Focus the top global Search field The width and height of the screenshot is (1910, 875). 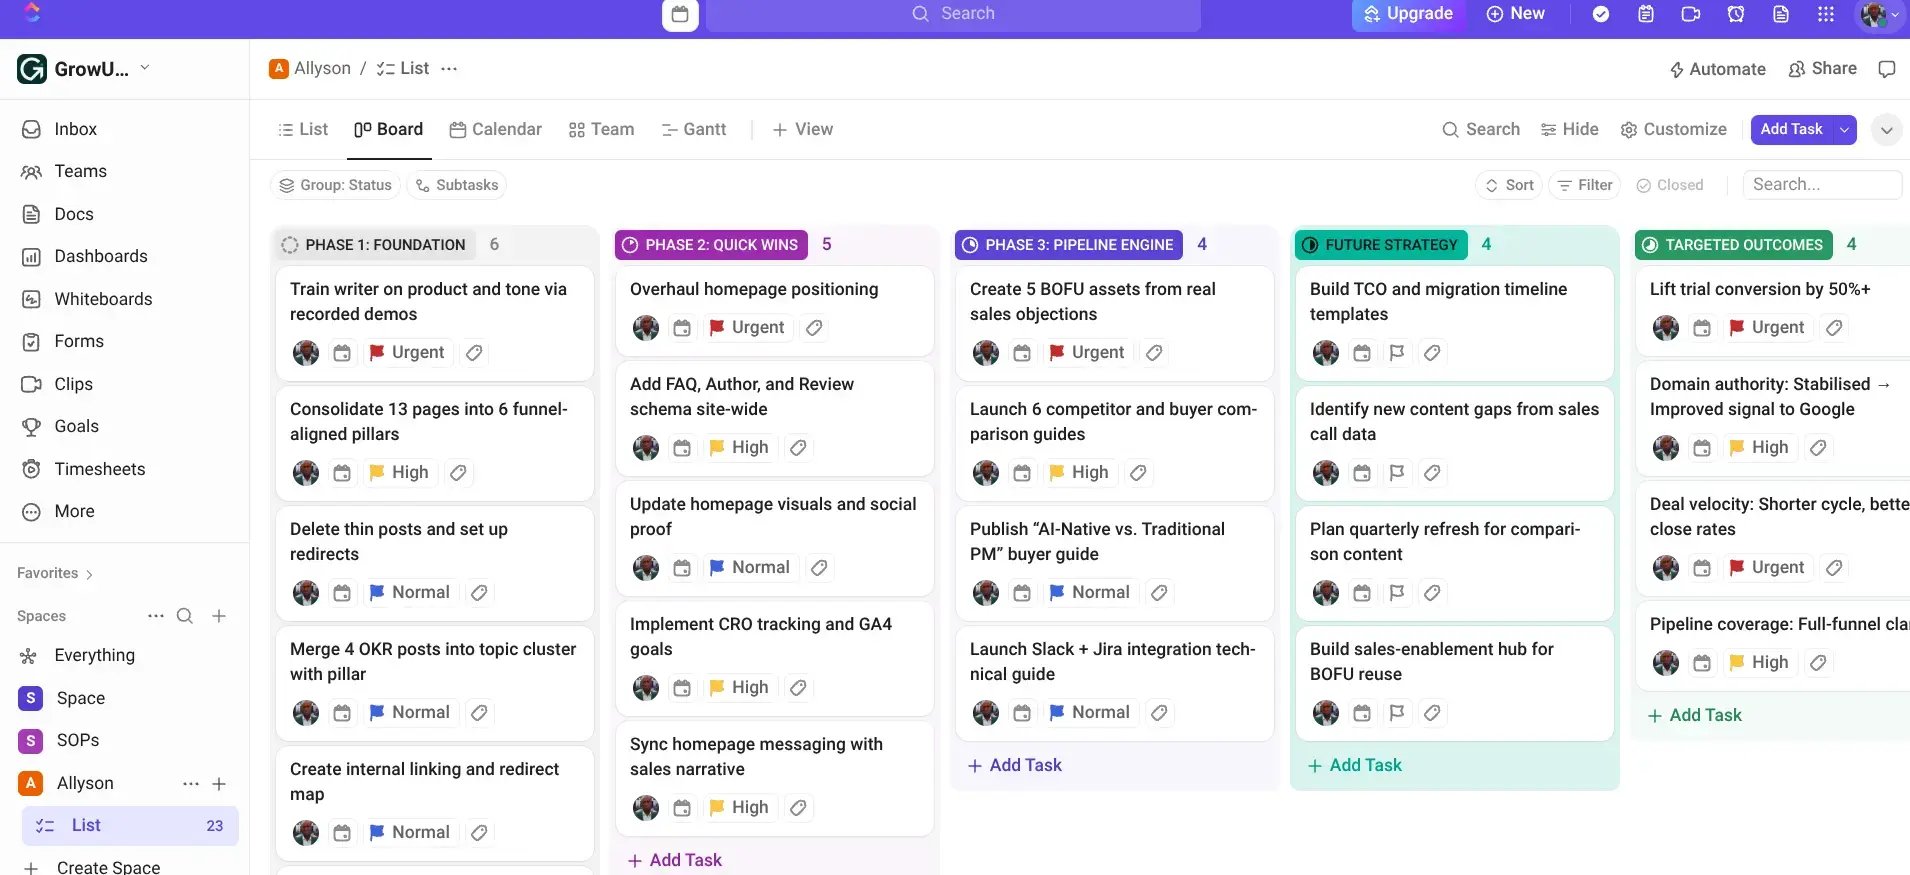pos(953,14)
